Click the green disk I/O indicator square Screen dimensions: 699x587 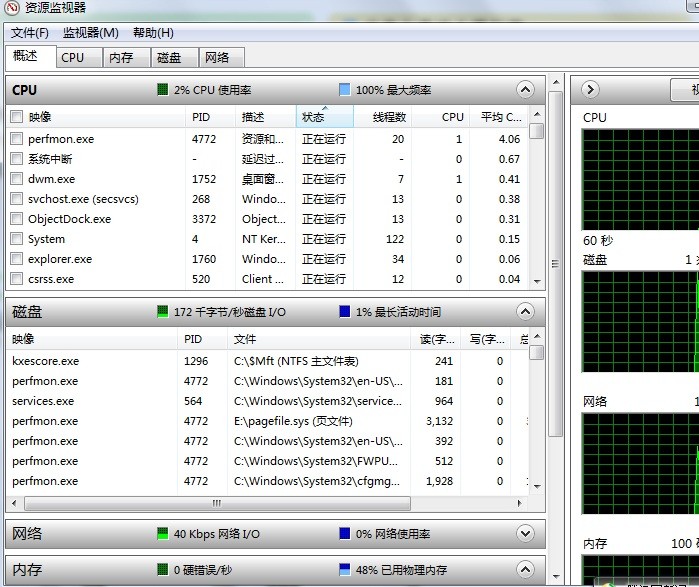tap(163, 312)
